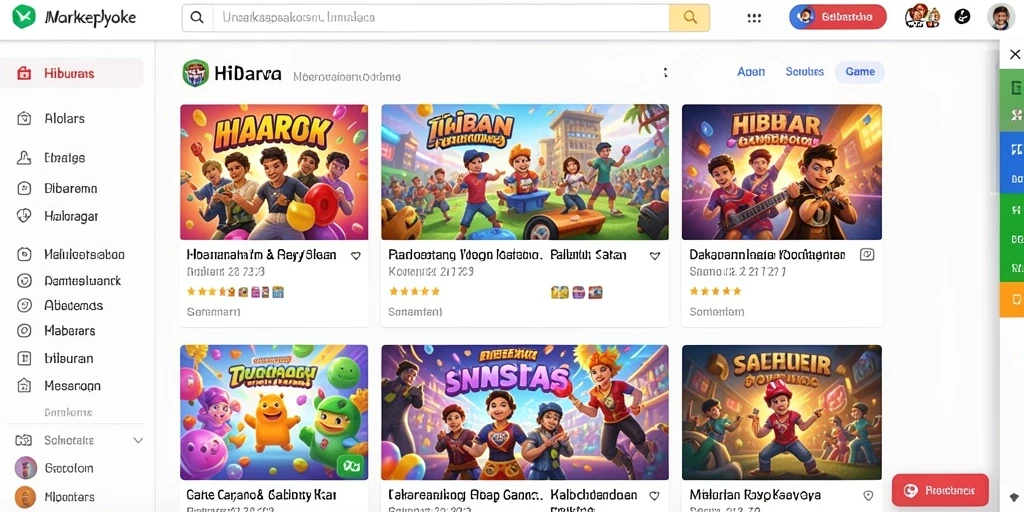Open the SAEHUEIR game thumbnail
The width and height of the screenshot is (1024, 512).
coord(782,413)
